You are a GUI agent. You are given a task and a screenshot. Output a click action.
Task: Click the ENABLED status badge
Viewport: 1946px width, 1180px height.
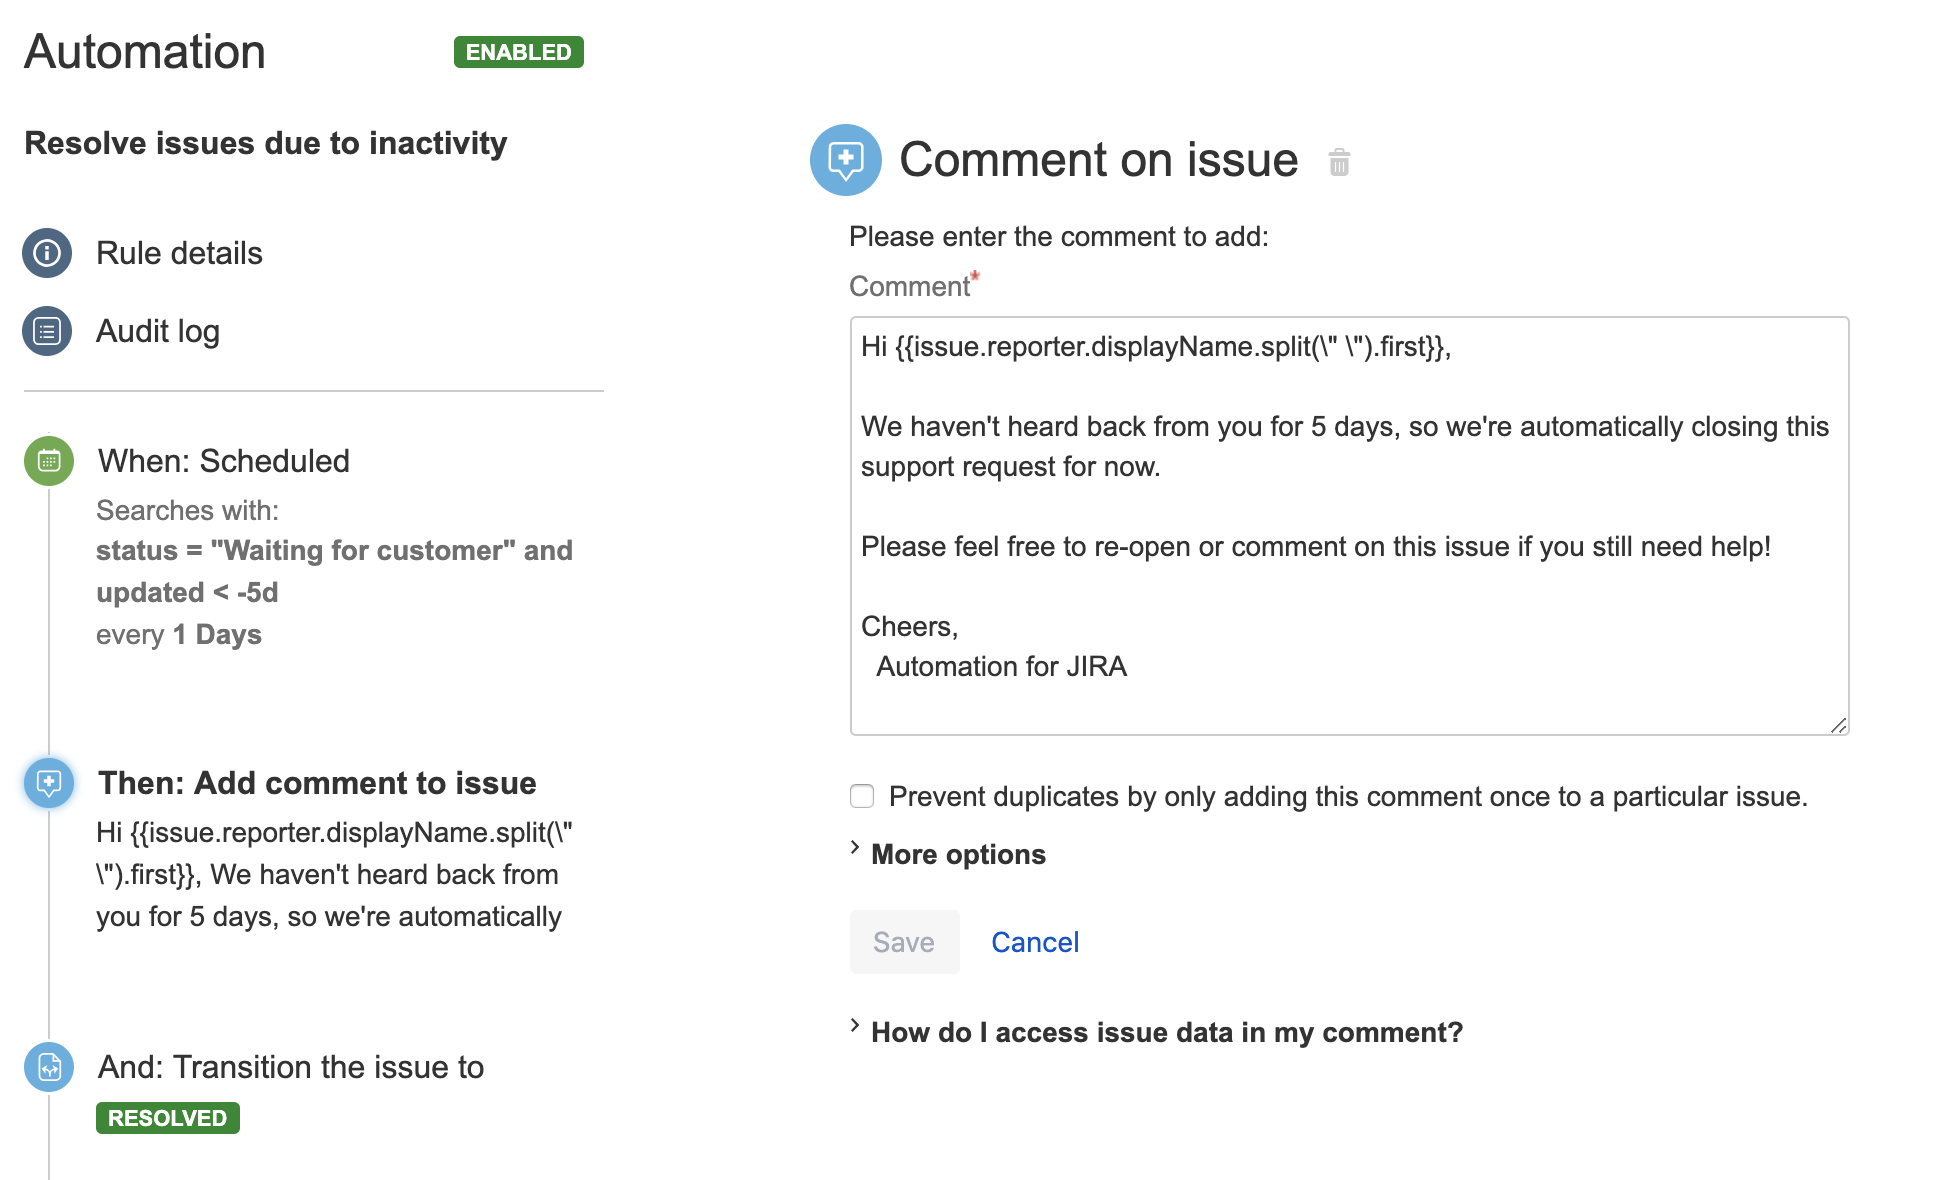pyautogui.click(x=518, y=52)
